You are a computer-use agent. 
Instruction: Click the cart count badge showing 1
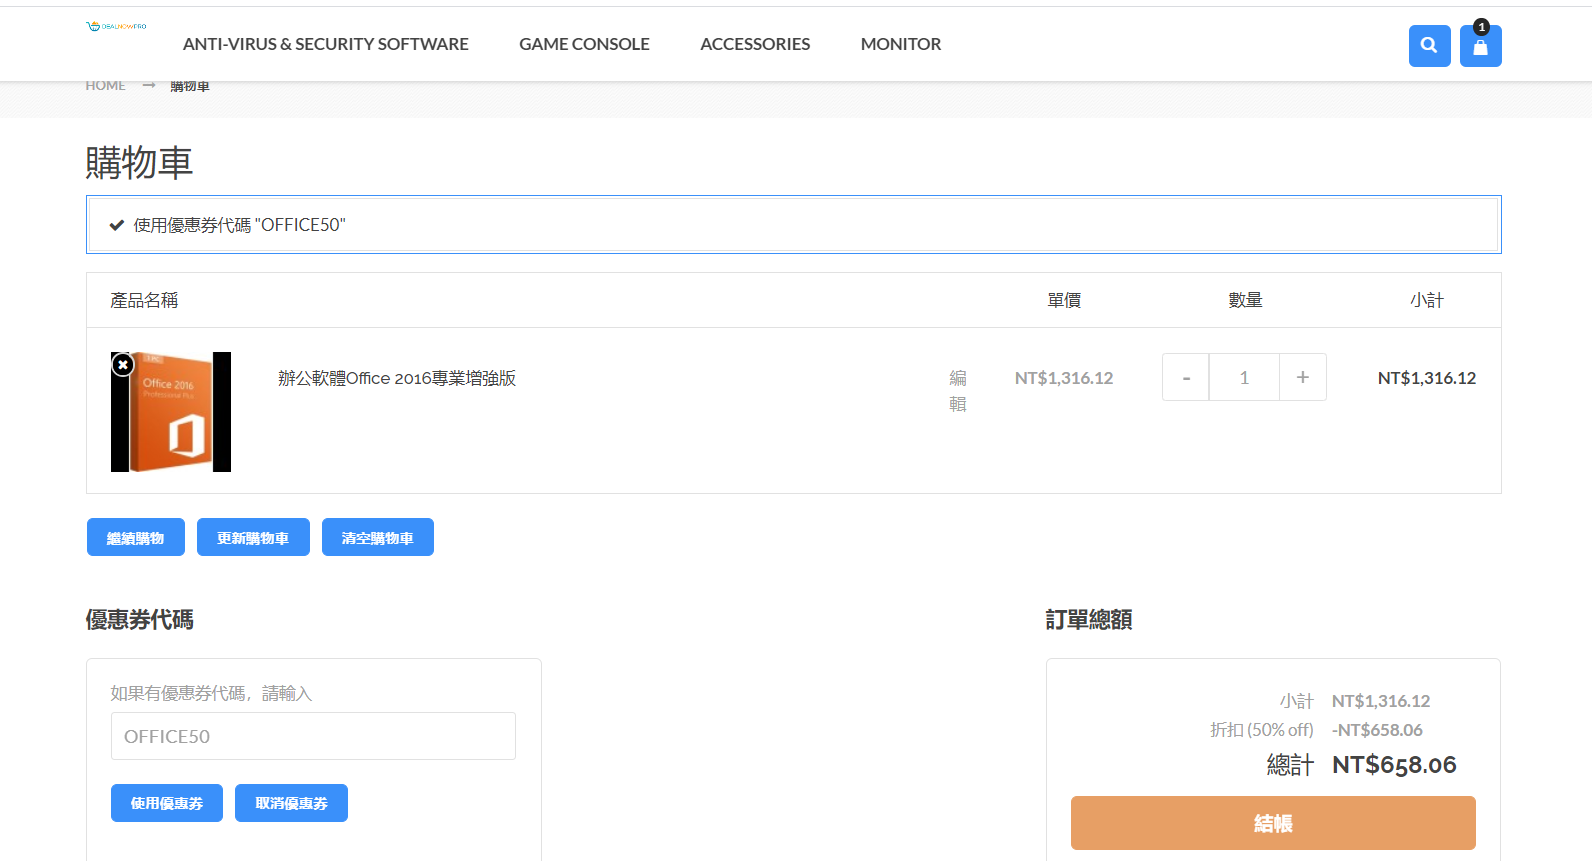(x=1481, y=27)
